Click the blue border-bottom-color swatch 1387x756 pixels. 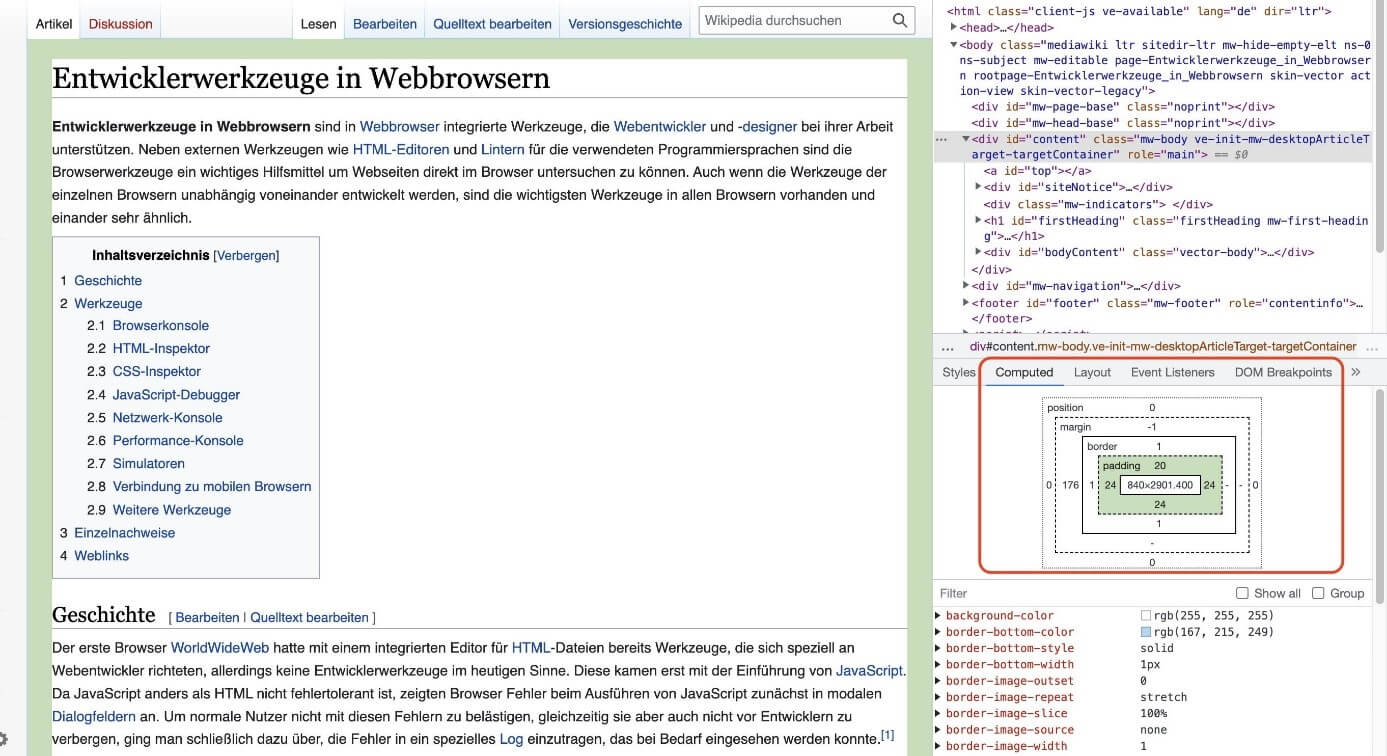1146,632
